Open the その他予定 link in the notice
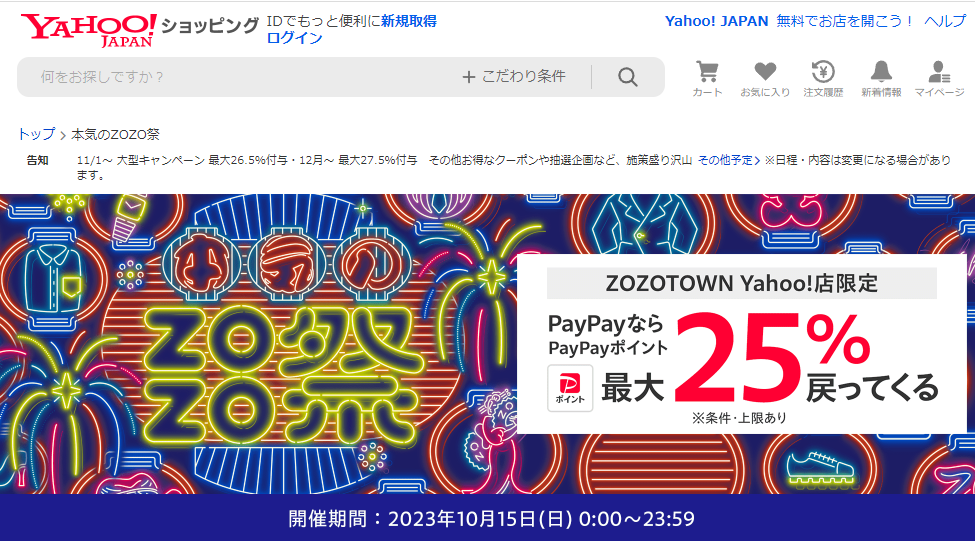Screen dimensions: 975x541 point(729,160)
